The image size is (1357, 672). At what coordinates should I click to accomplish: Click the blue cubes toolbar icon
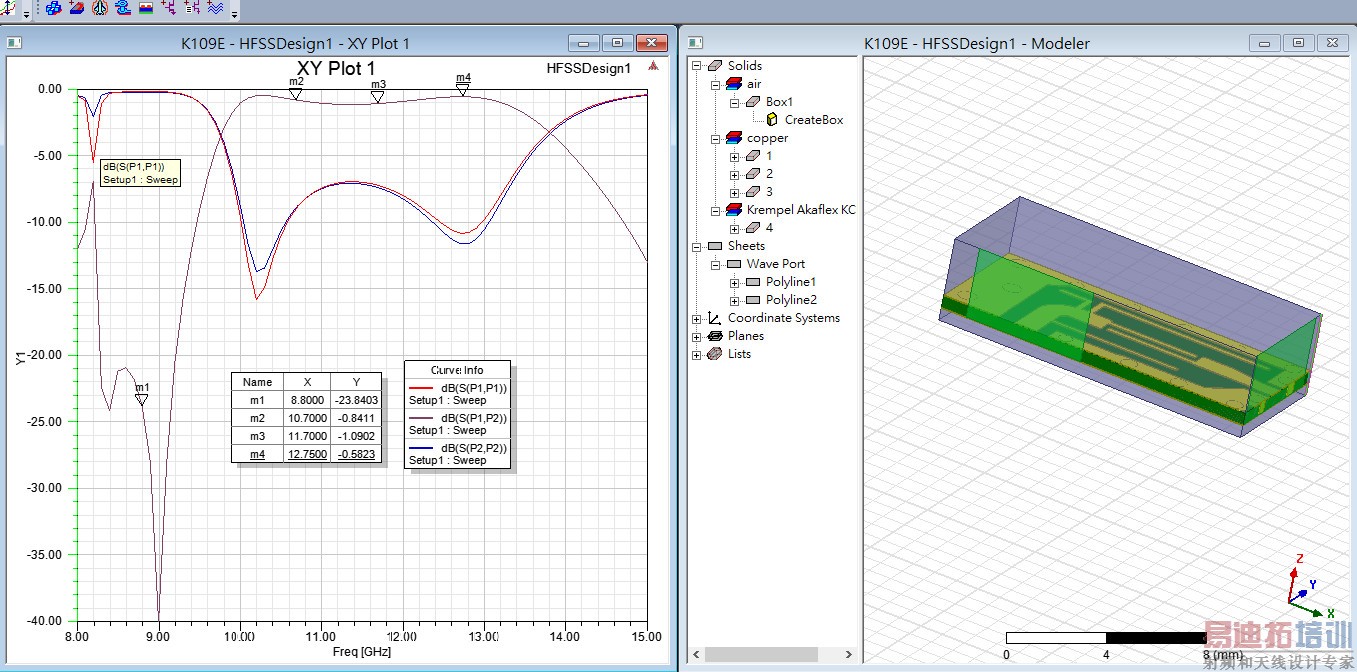point(52,8)
